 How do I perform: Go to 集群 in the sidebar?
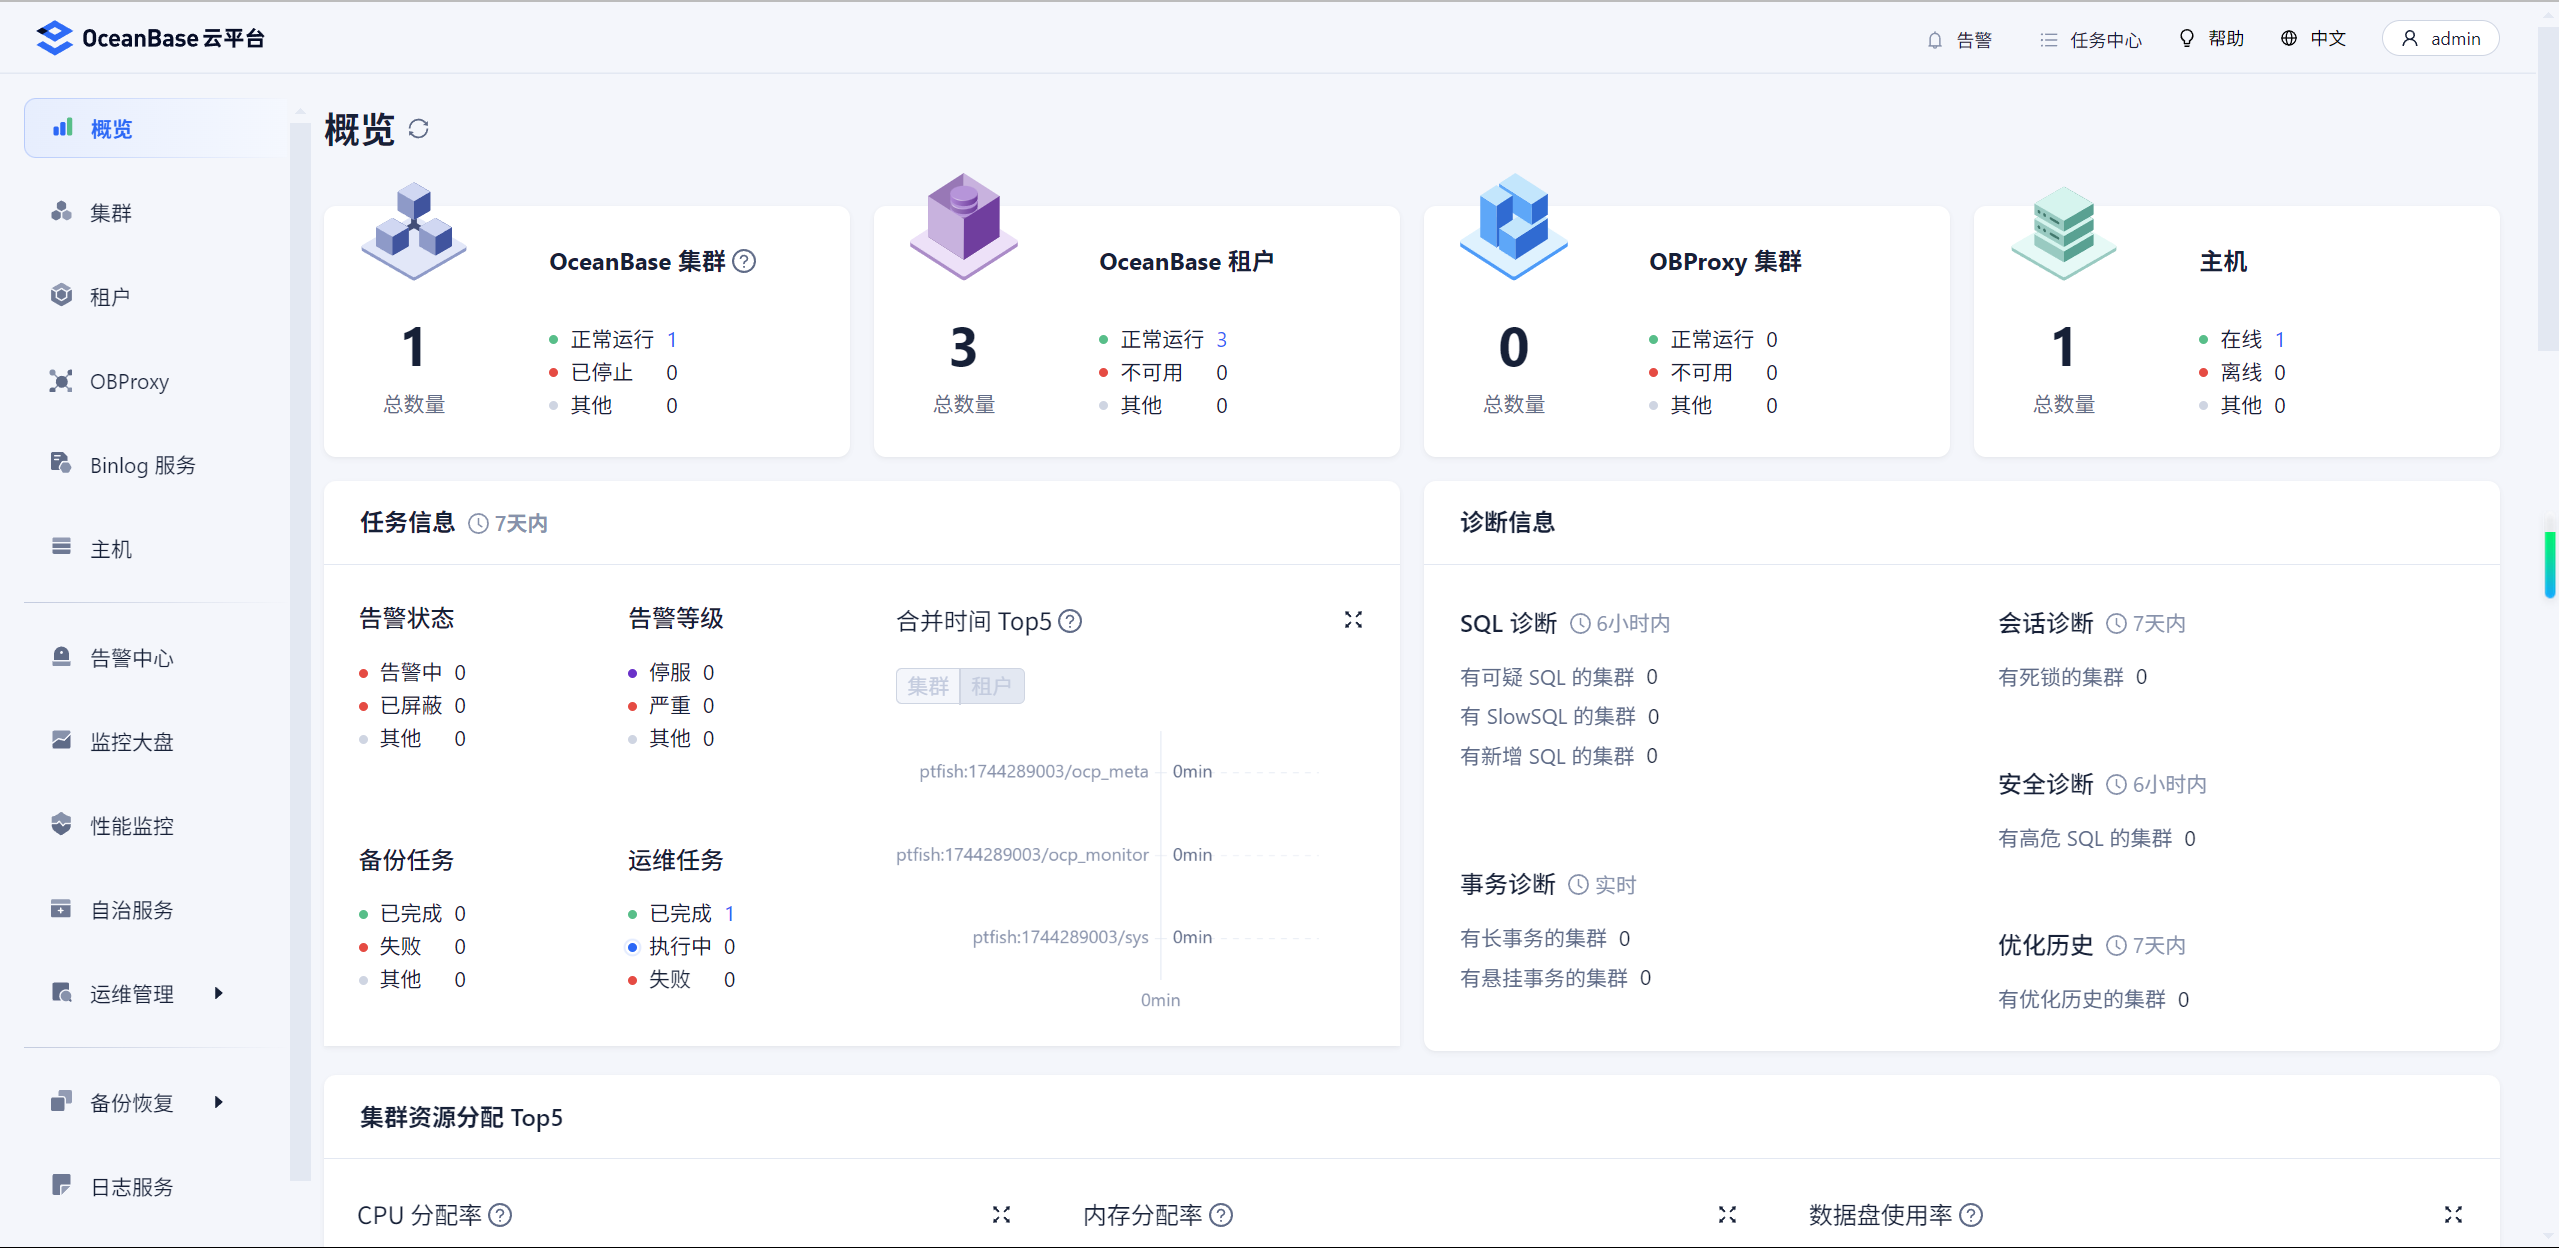[111, 212]
